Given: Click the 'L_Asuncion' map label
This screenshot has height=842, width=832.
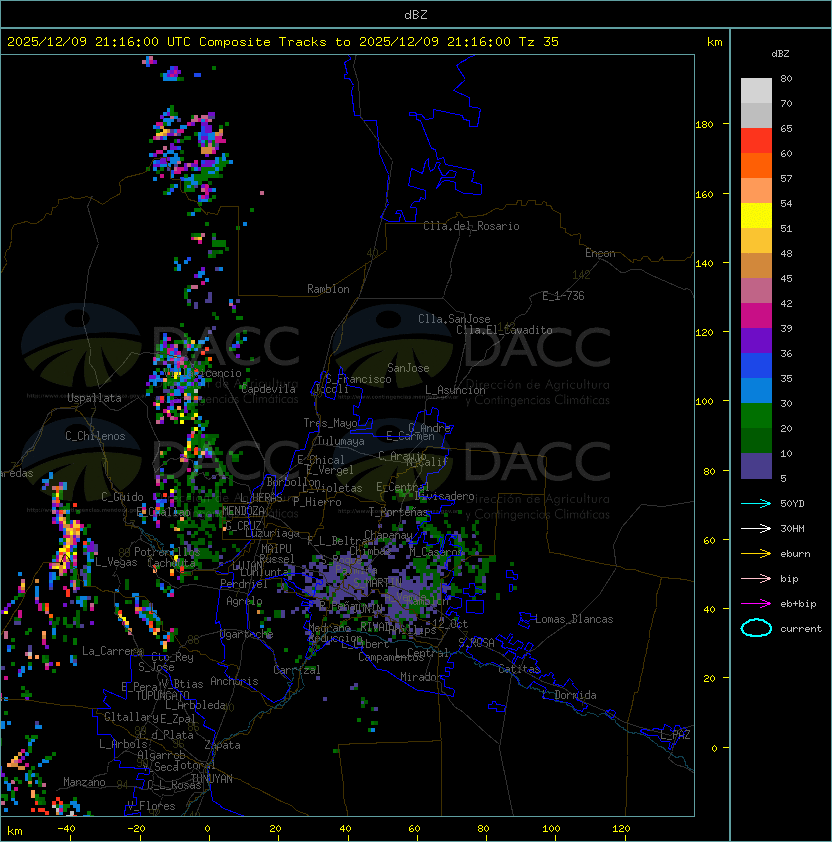Looking at the screenshot, I should [x=455, y=390].
